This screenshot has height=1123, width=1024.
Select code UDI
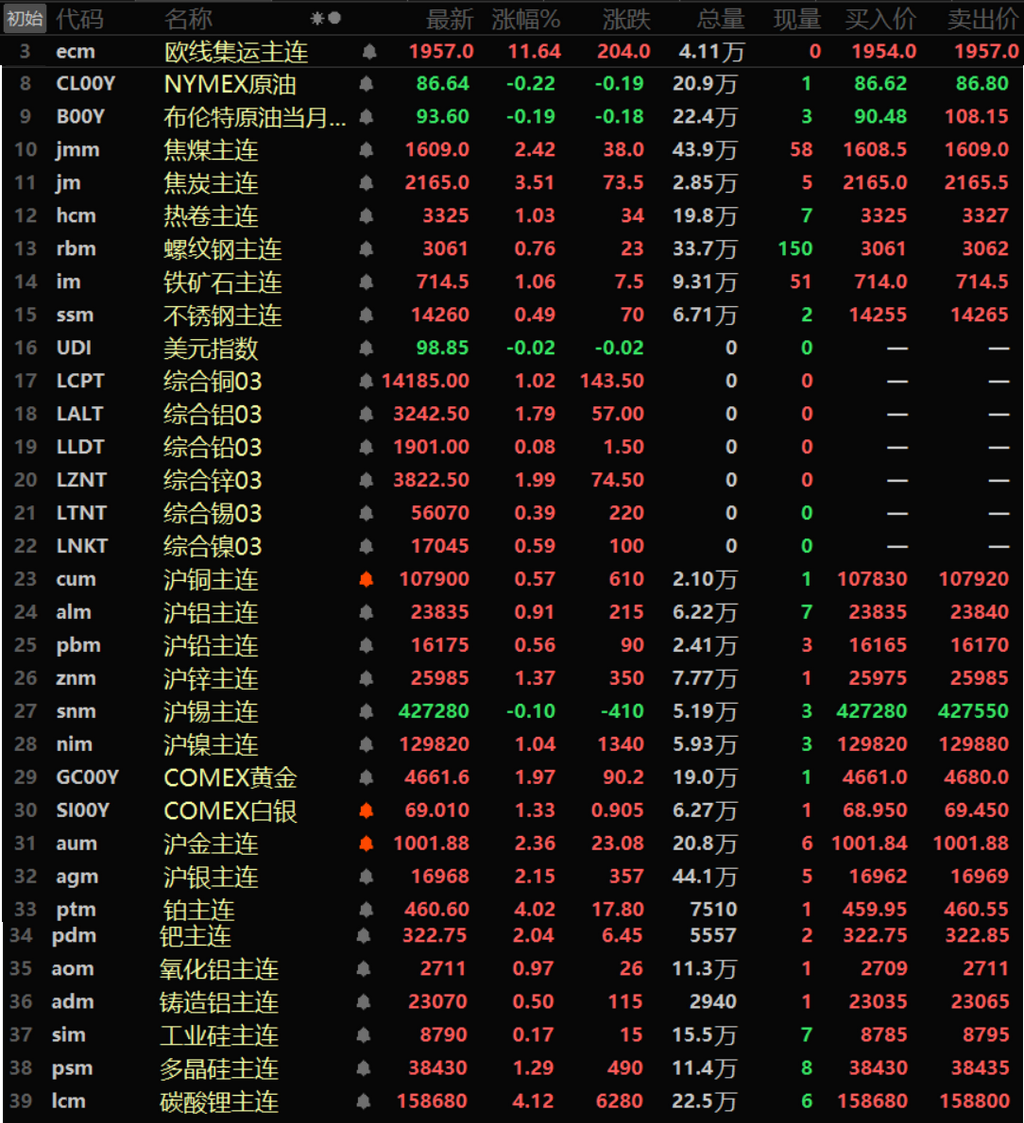tap(74, 348)
